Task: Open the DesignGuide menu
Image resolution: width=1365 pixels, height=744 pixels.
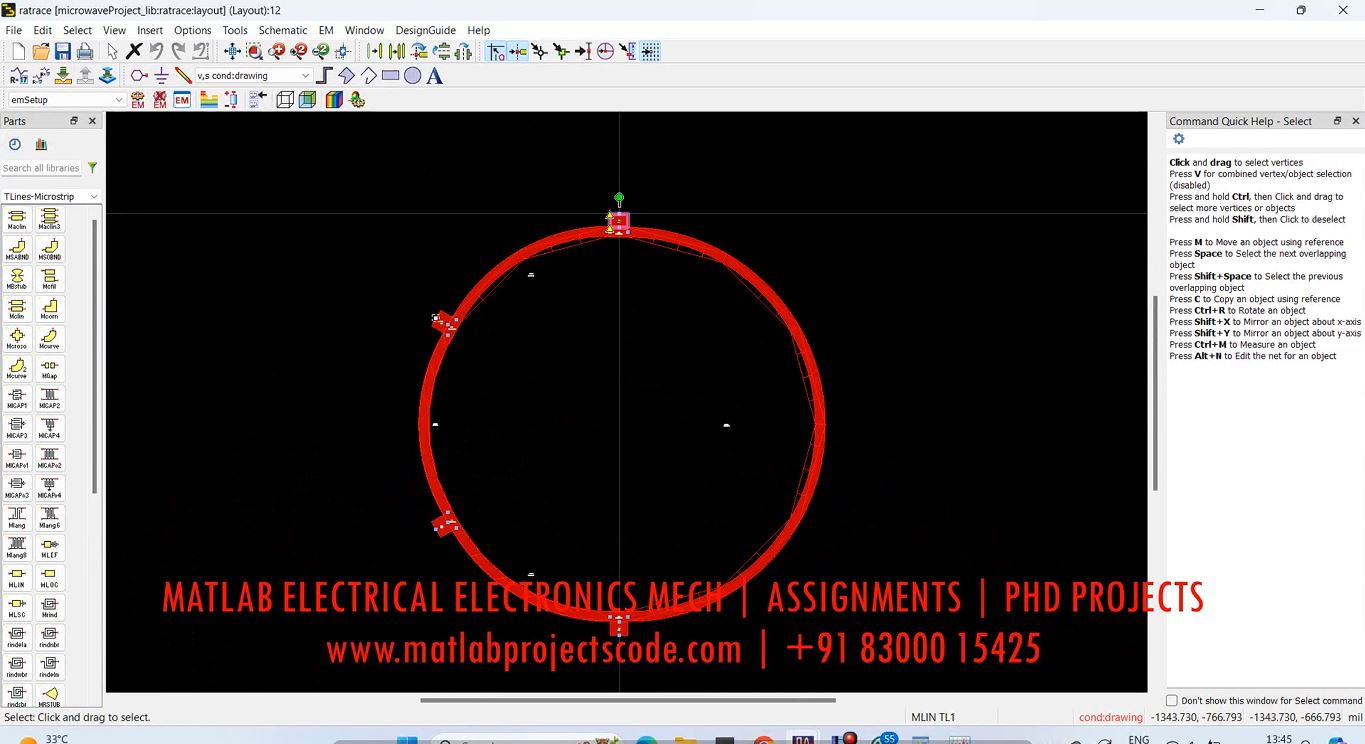Action: tap(425, 30)
